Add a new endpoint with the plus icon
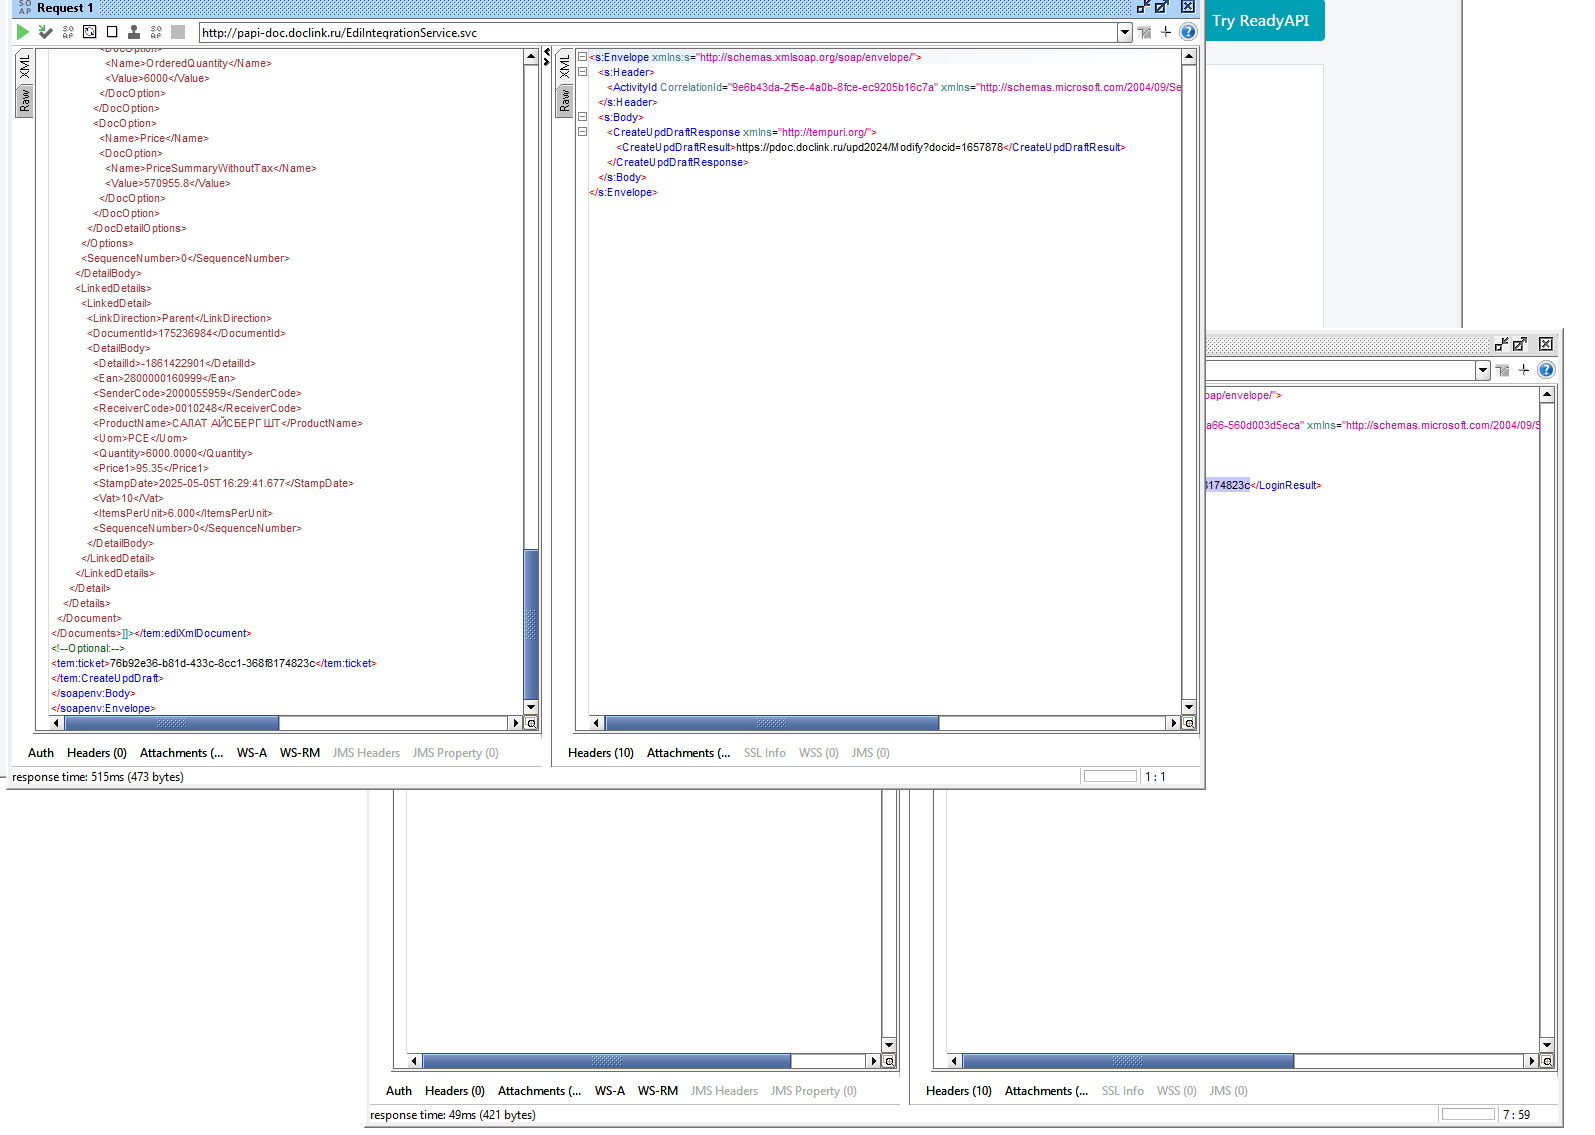This screenshot has width=1595, height=1135. pos(1166,32)
